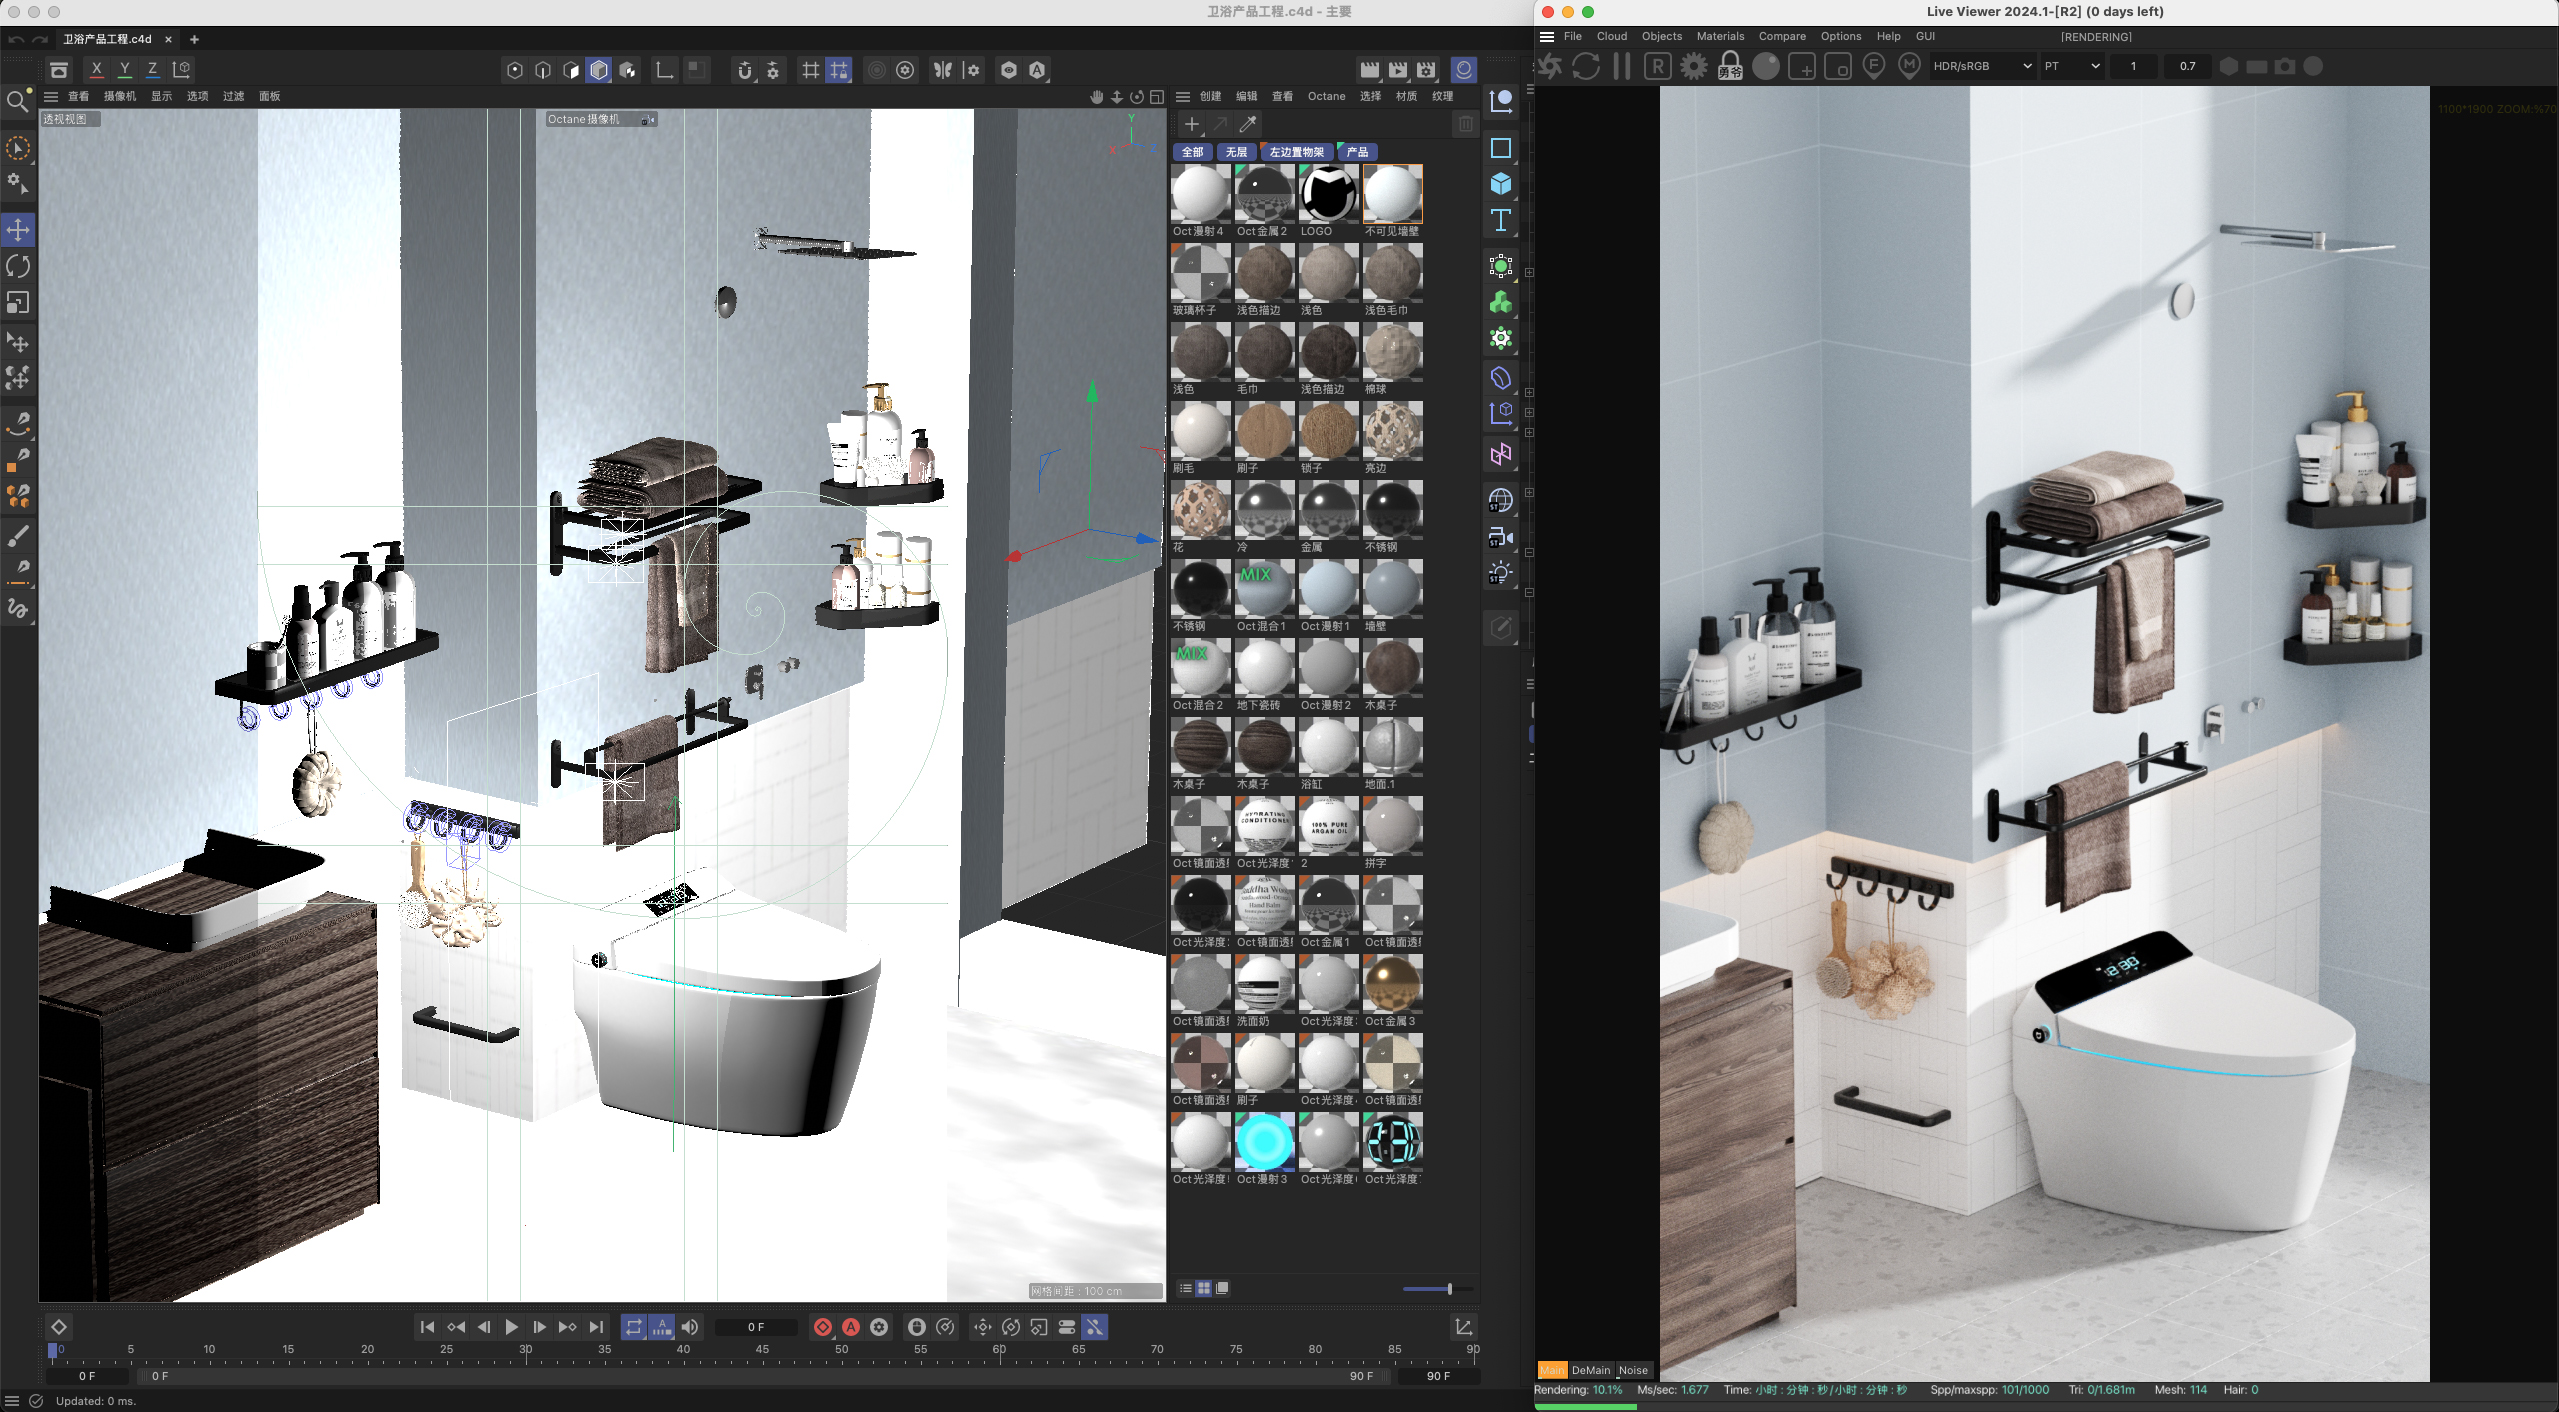
Task: Click the Octane restart render spinner icon
Action: 1550,66
